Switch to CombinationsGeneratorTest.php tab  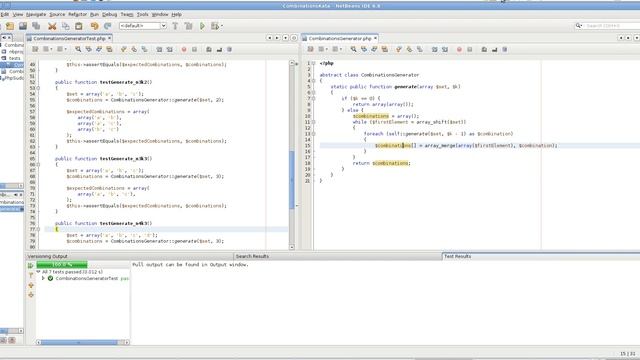point(69,38)
